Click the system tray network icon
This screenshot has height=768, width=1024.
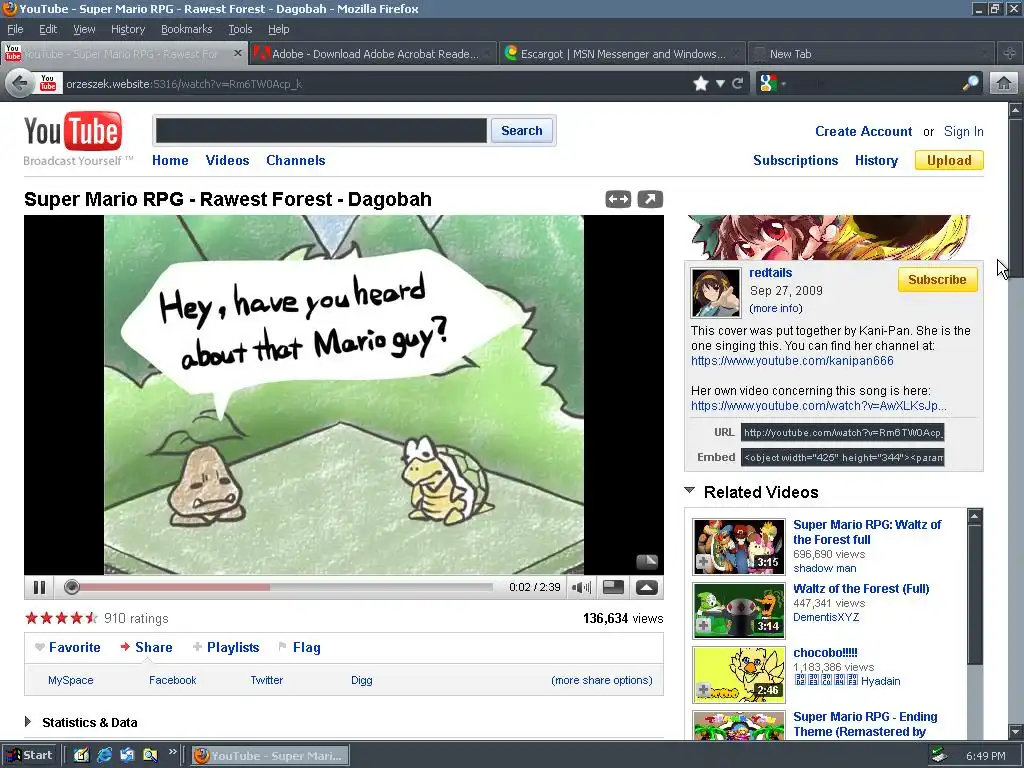(939, 756)
